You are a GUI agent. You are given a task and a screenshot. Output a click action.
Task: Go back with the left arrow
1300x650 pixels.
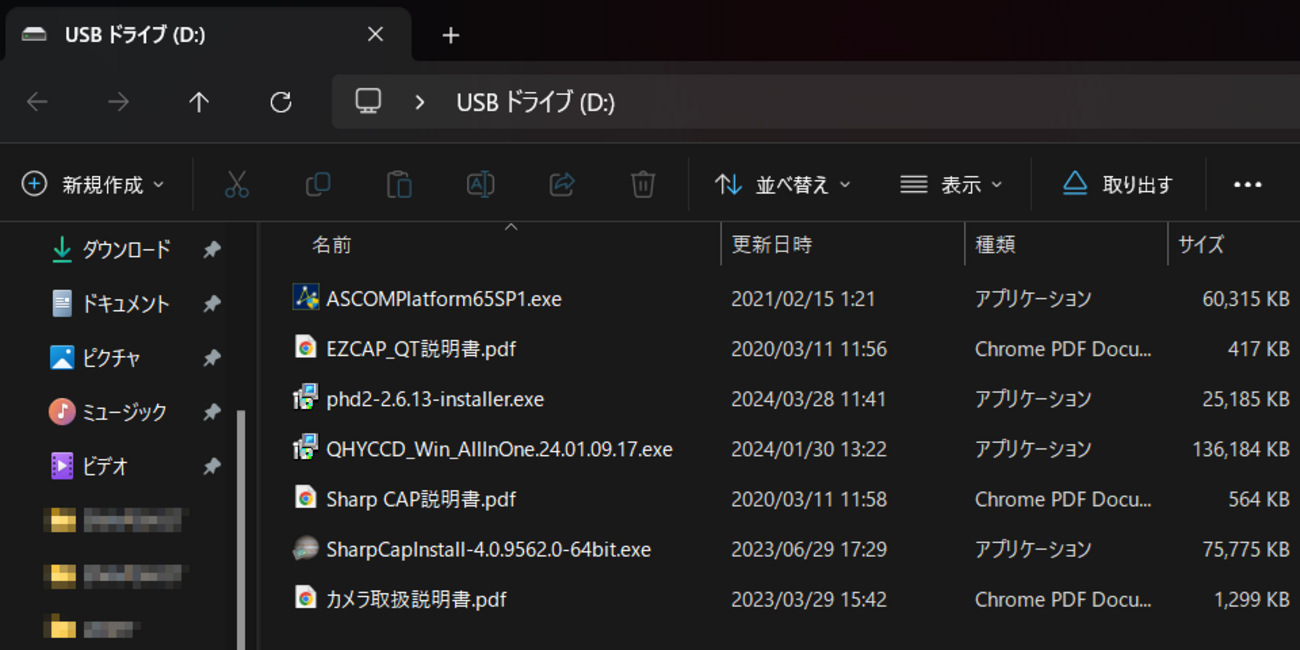coord(37,102)
